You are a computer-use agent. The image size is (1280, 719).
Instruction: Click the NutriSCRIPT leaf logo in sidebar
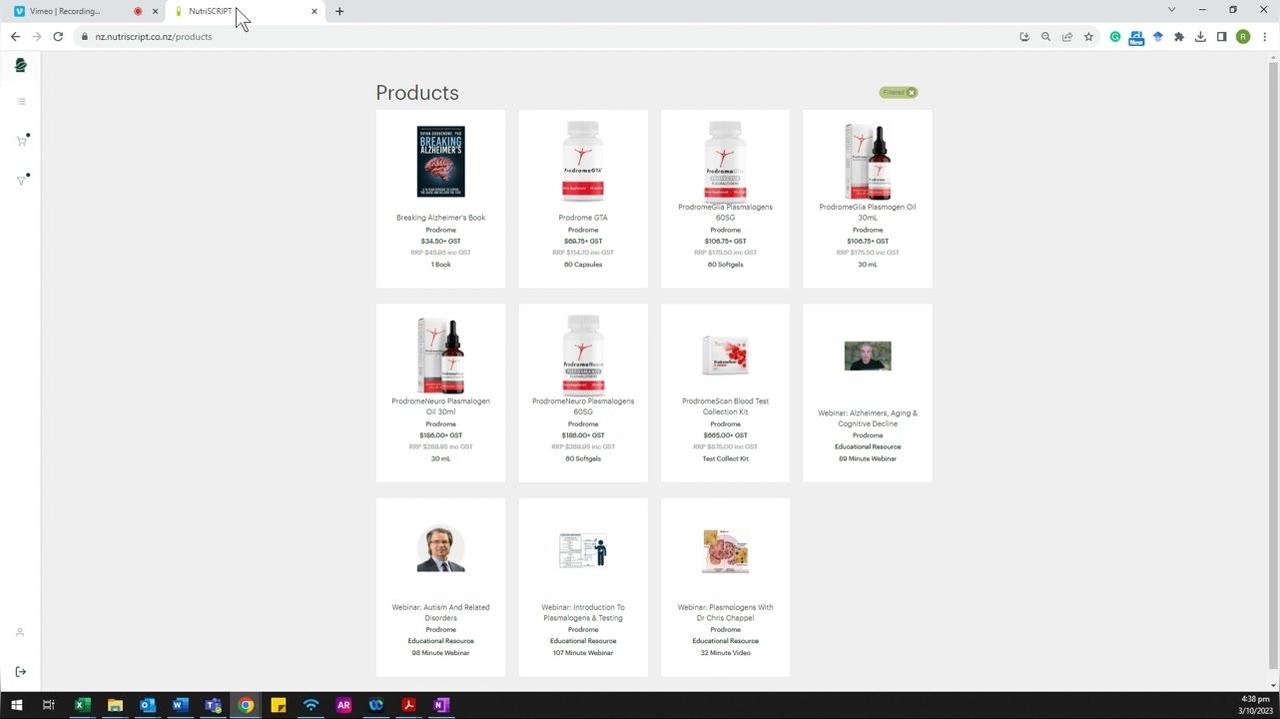(x=21, y=65)
